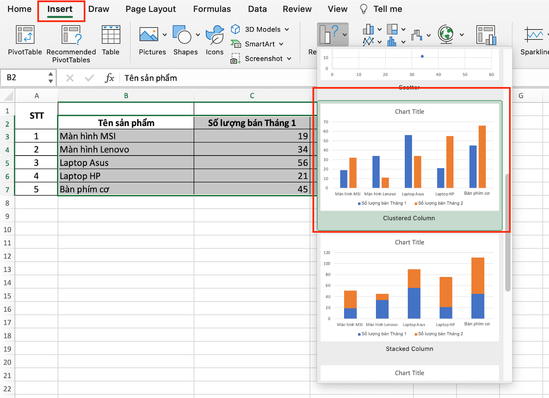Click the Maps globe icon
549x398 pixels.
point(446,35)
